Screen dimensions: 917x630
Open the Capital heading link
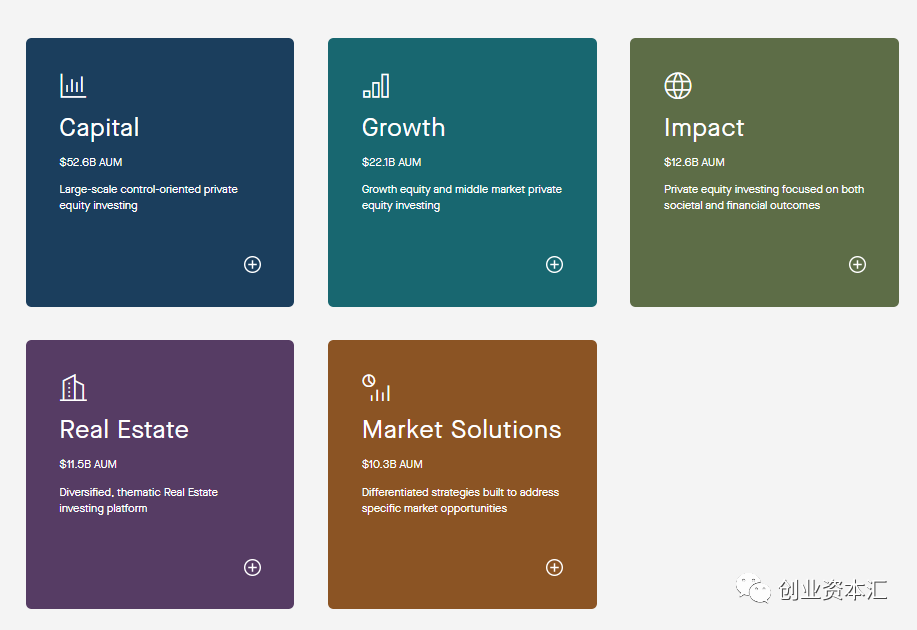pos(99,128)
